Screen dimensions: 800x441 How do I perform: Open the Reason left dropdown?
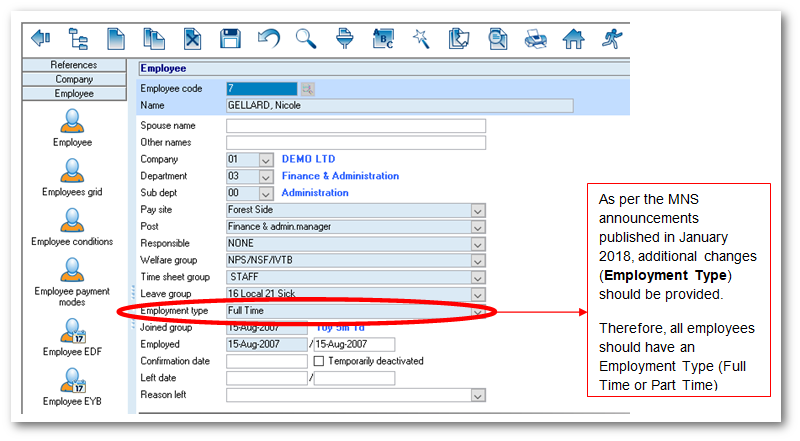pyautogui.click(x=478, y=395)
